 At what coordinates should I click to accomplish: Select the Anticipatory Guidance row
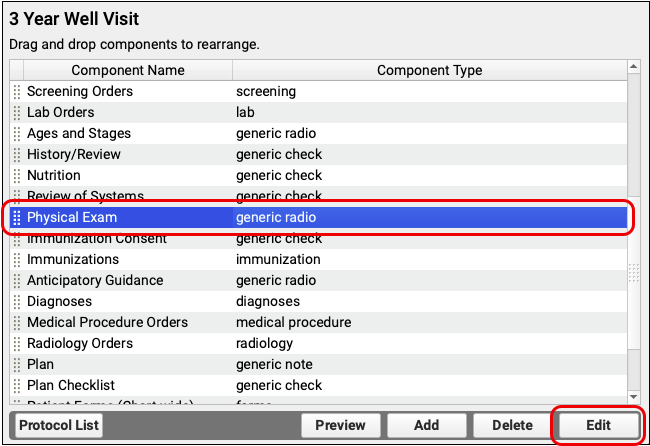(95, 281)
